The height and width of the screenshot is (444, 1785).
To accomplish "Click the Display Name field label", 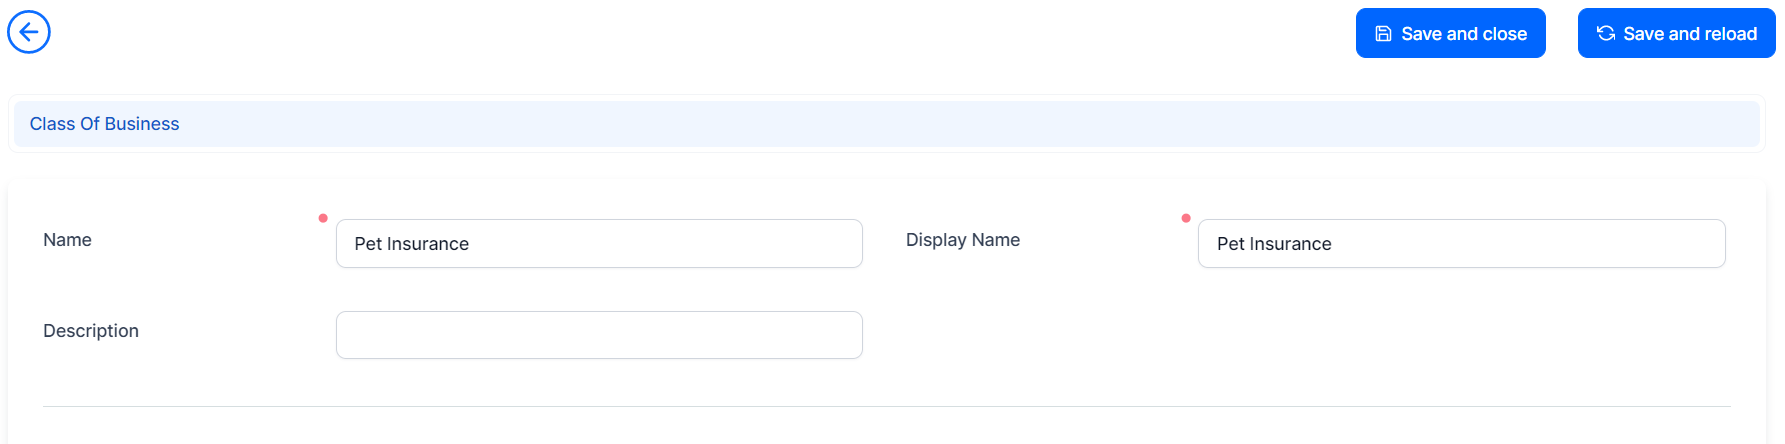I will coord(963,240).
